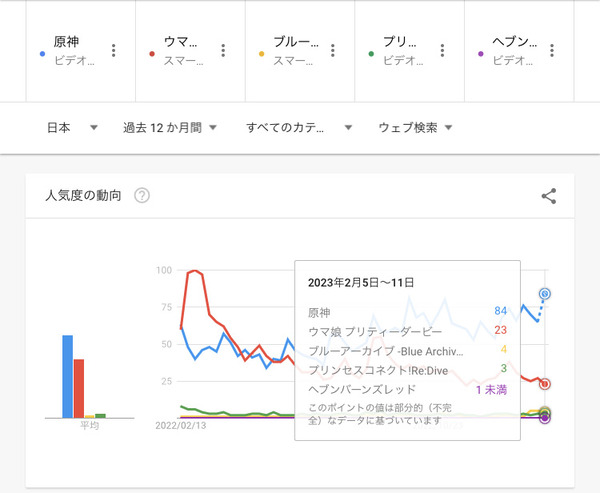This screenshot has height=493, width=600.
Task: Click the tooltip value 84 for 原神
Action: (x=501, y=311)
